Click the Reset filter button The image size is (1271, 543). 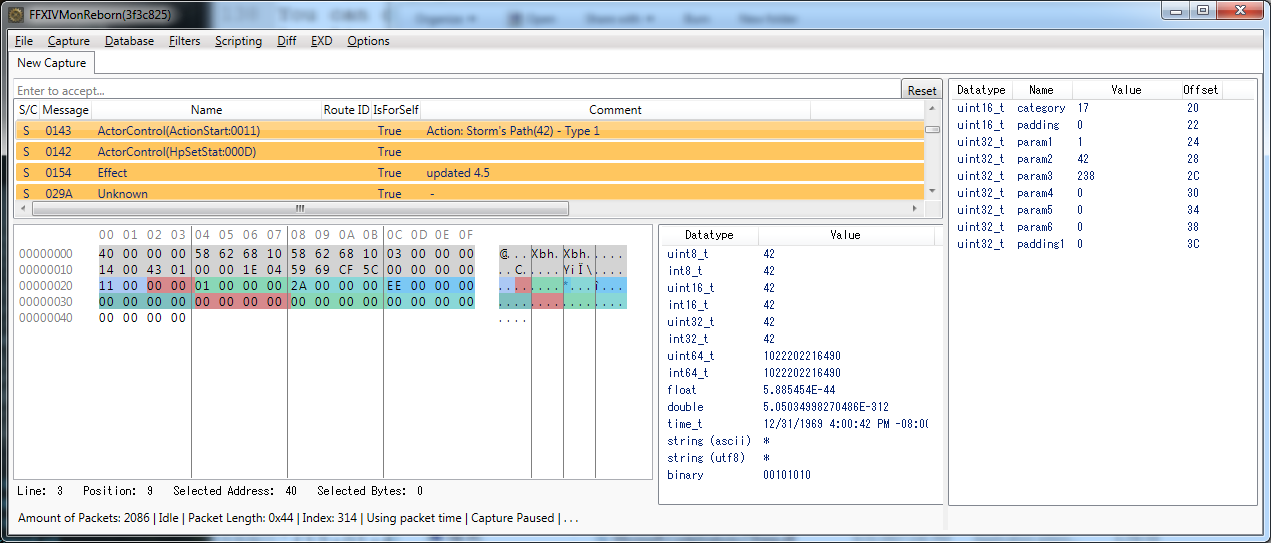922,90
